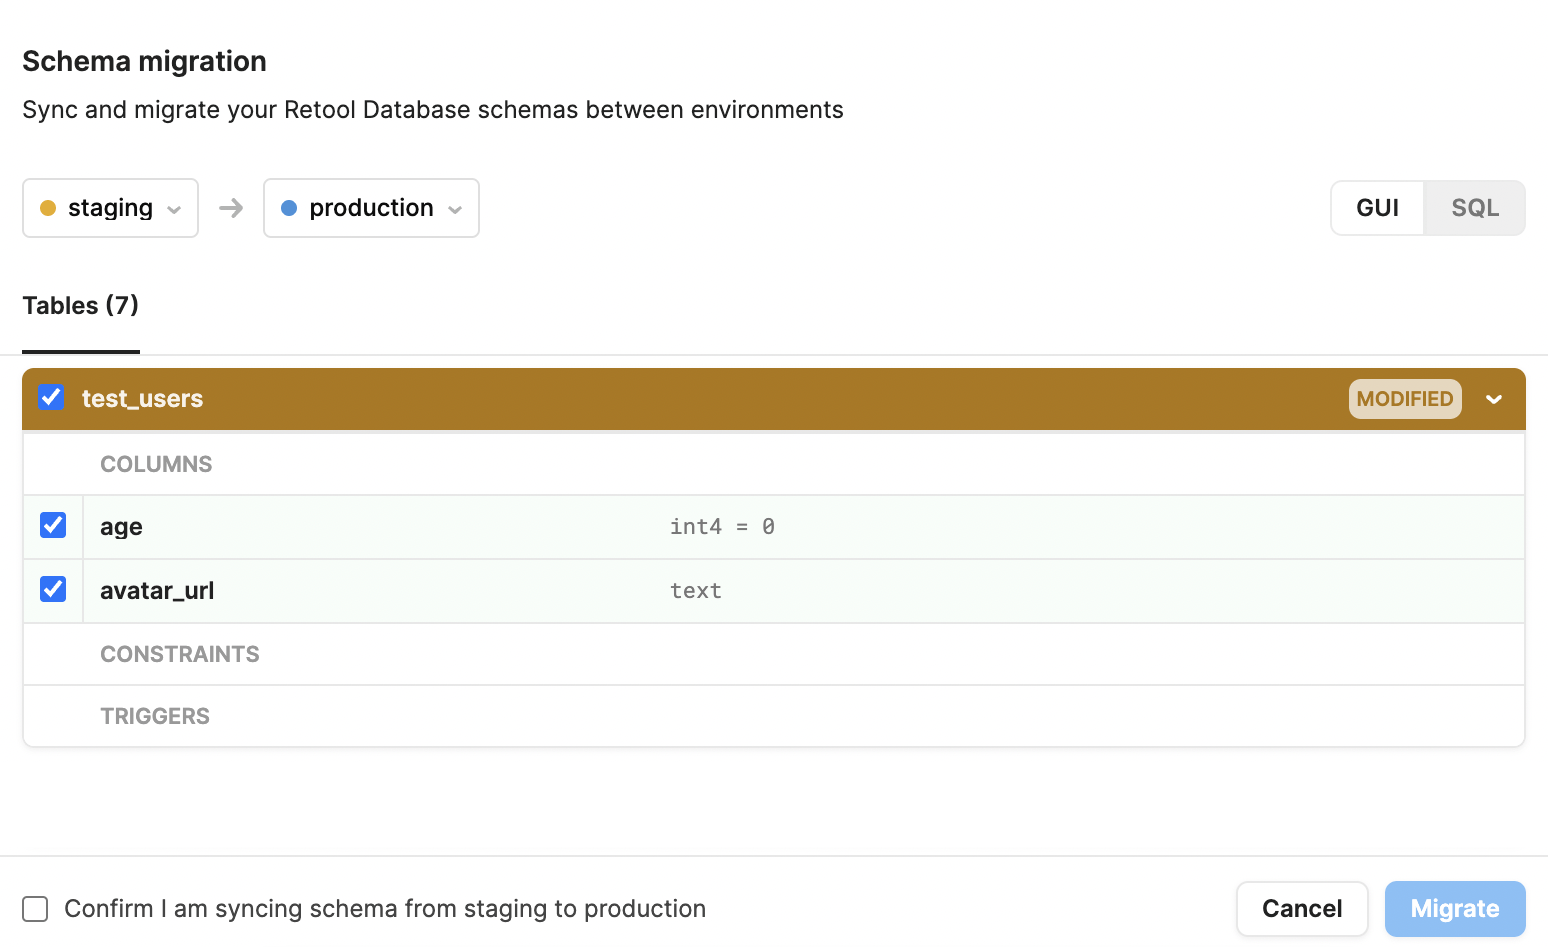Click the Schema migration heading

pyautogui.click(x=144, y=62)
